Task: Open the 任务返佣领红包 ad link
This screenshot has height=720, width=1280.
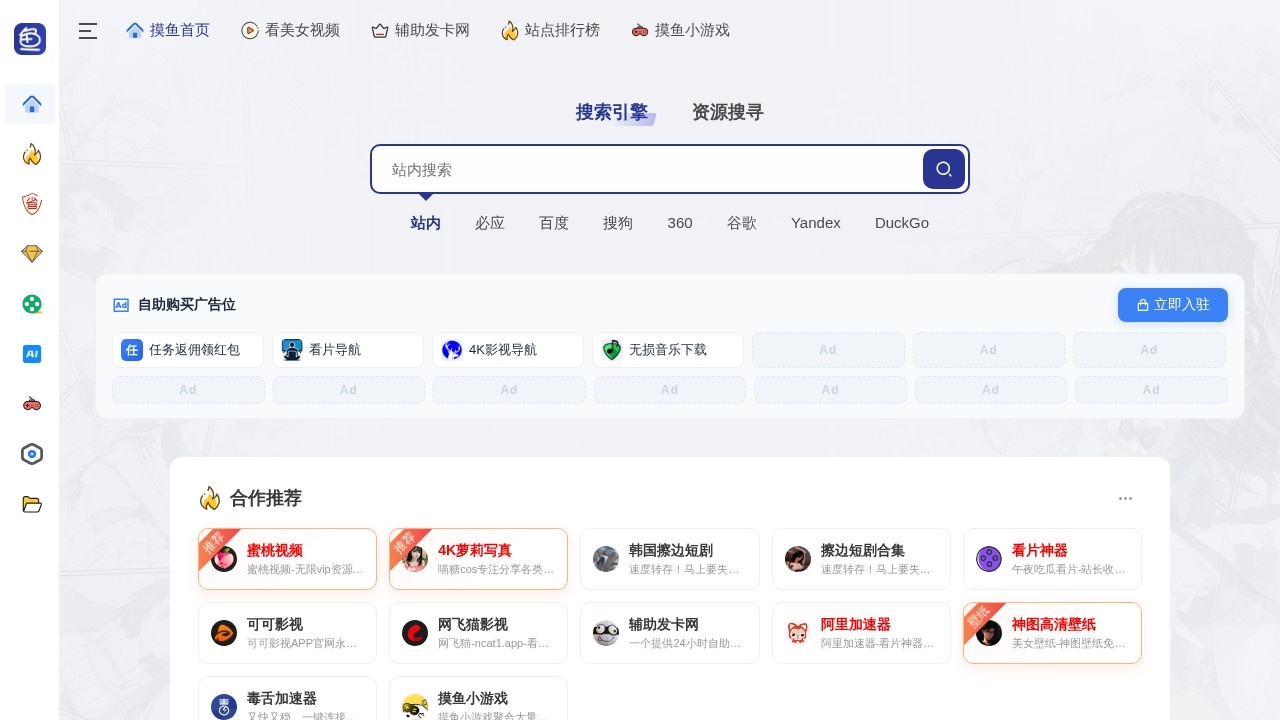Action: coord(188,350)
